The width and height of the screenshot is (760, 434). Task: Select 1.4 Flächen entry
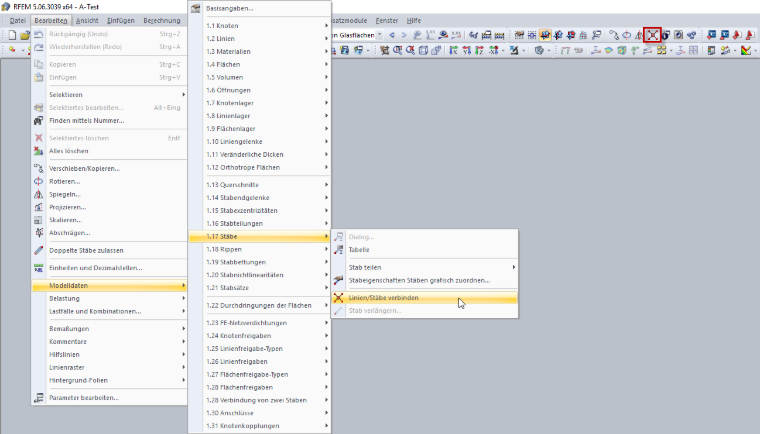(x=260, y=64)
